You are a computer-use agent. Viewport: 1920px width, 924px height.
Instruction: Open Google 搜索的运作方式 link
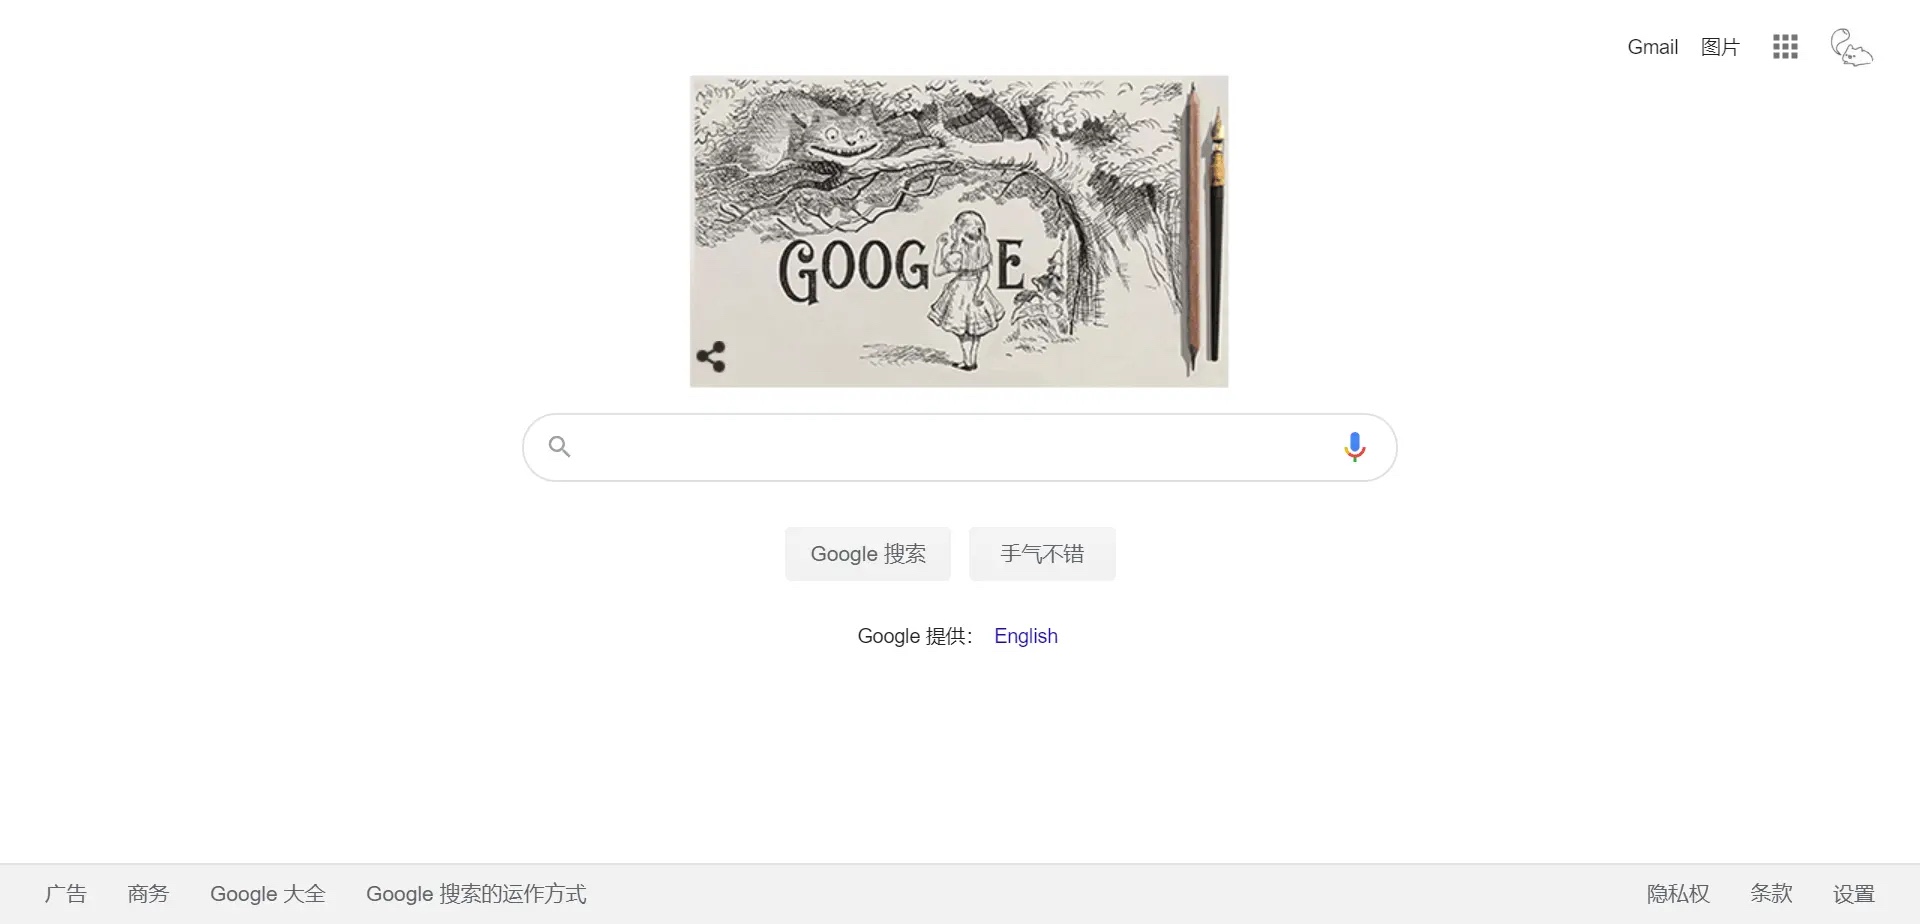click(x=476, y=894)
